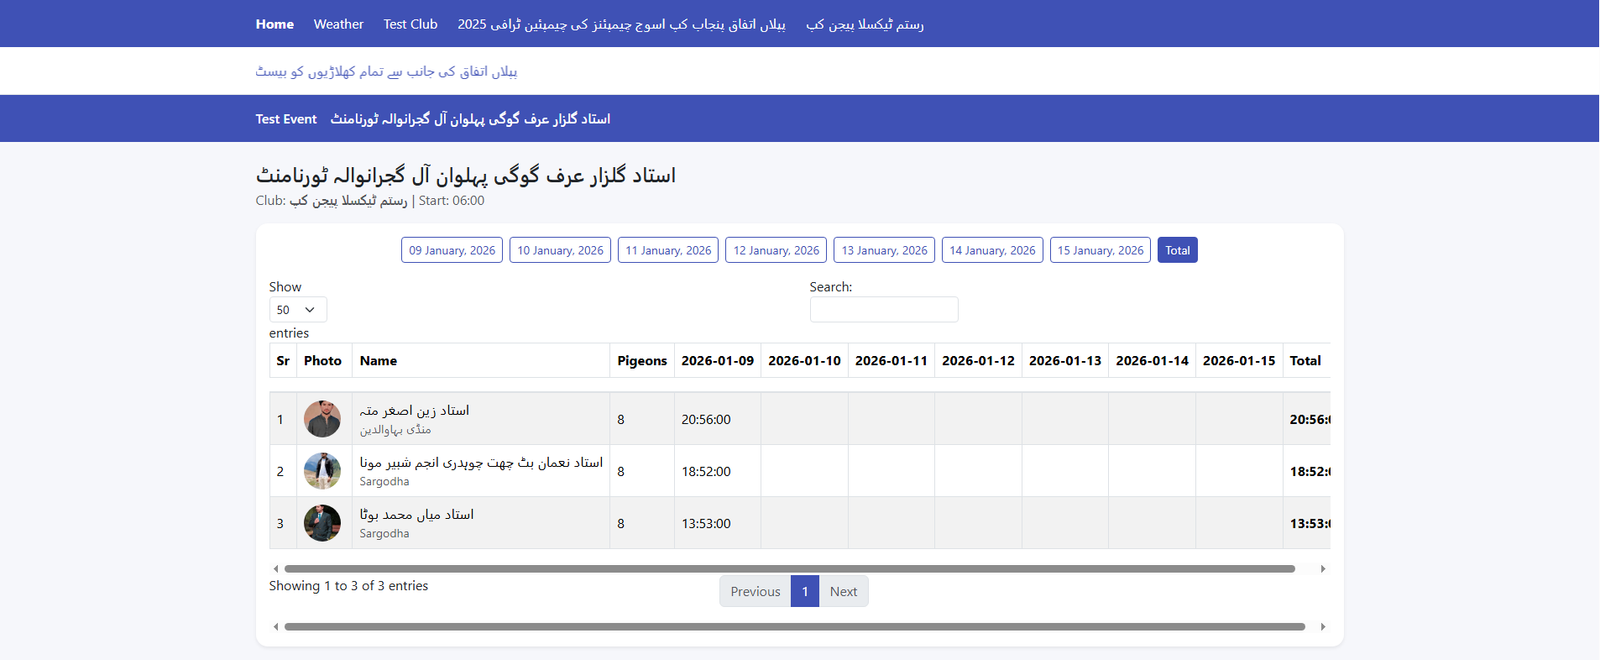The image size is (1600, 660).
Task: Select the 09 January, 2026 date tab
Action: click(x=452, y=250)
